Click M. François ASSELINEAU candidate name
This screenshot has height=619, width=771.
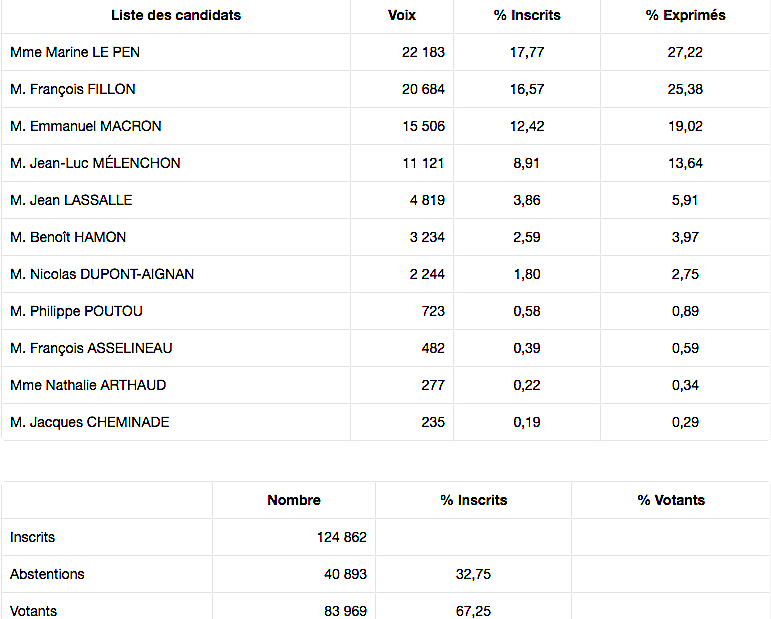pos(91,348)
